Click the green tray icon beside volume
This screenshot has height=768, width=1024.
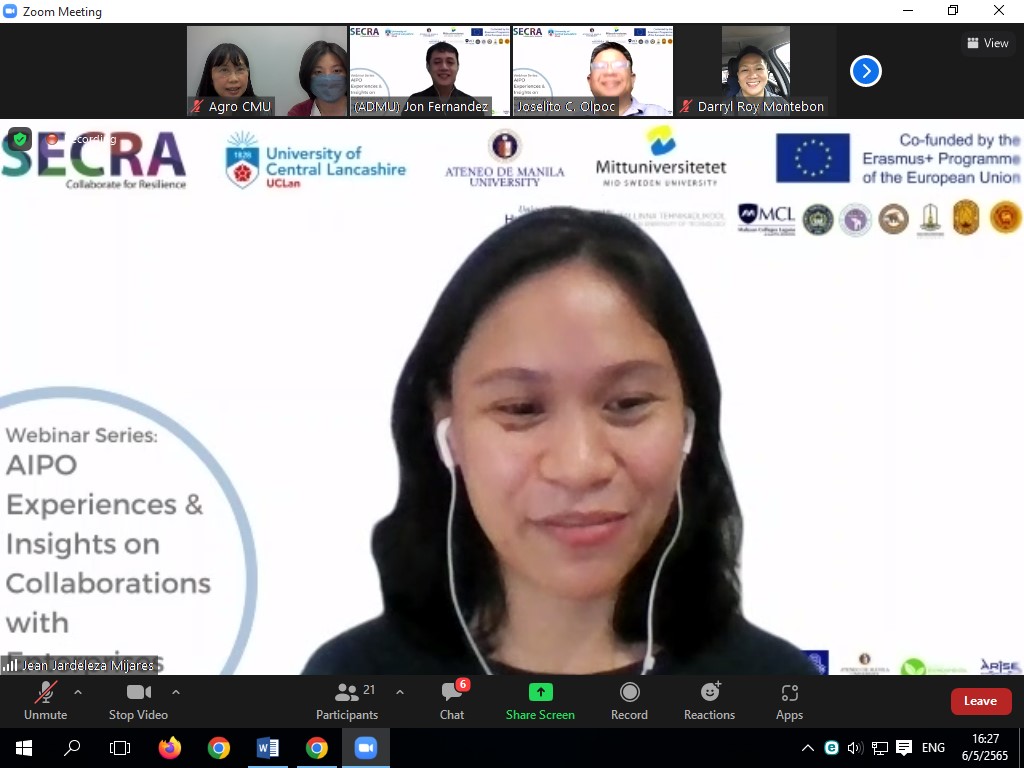point(831,748)
